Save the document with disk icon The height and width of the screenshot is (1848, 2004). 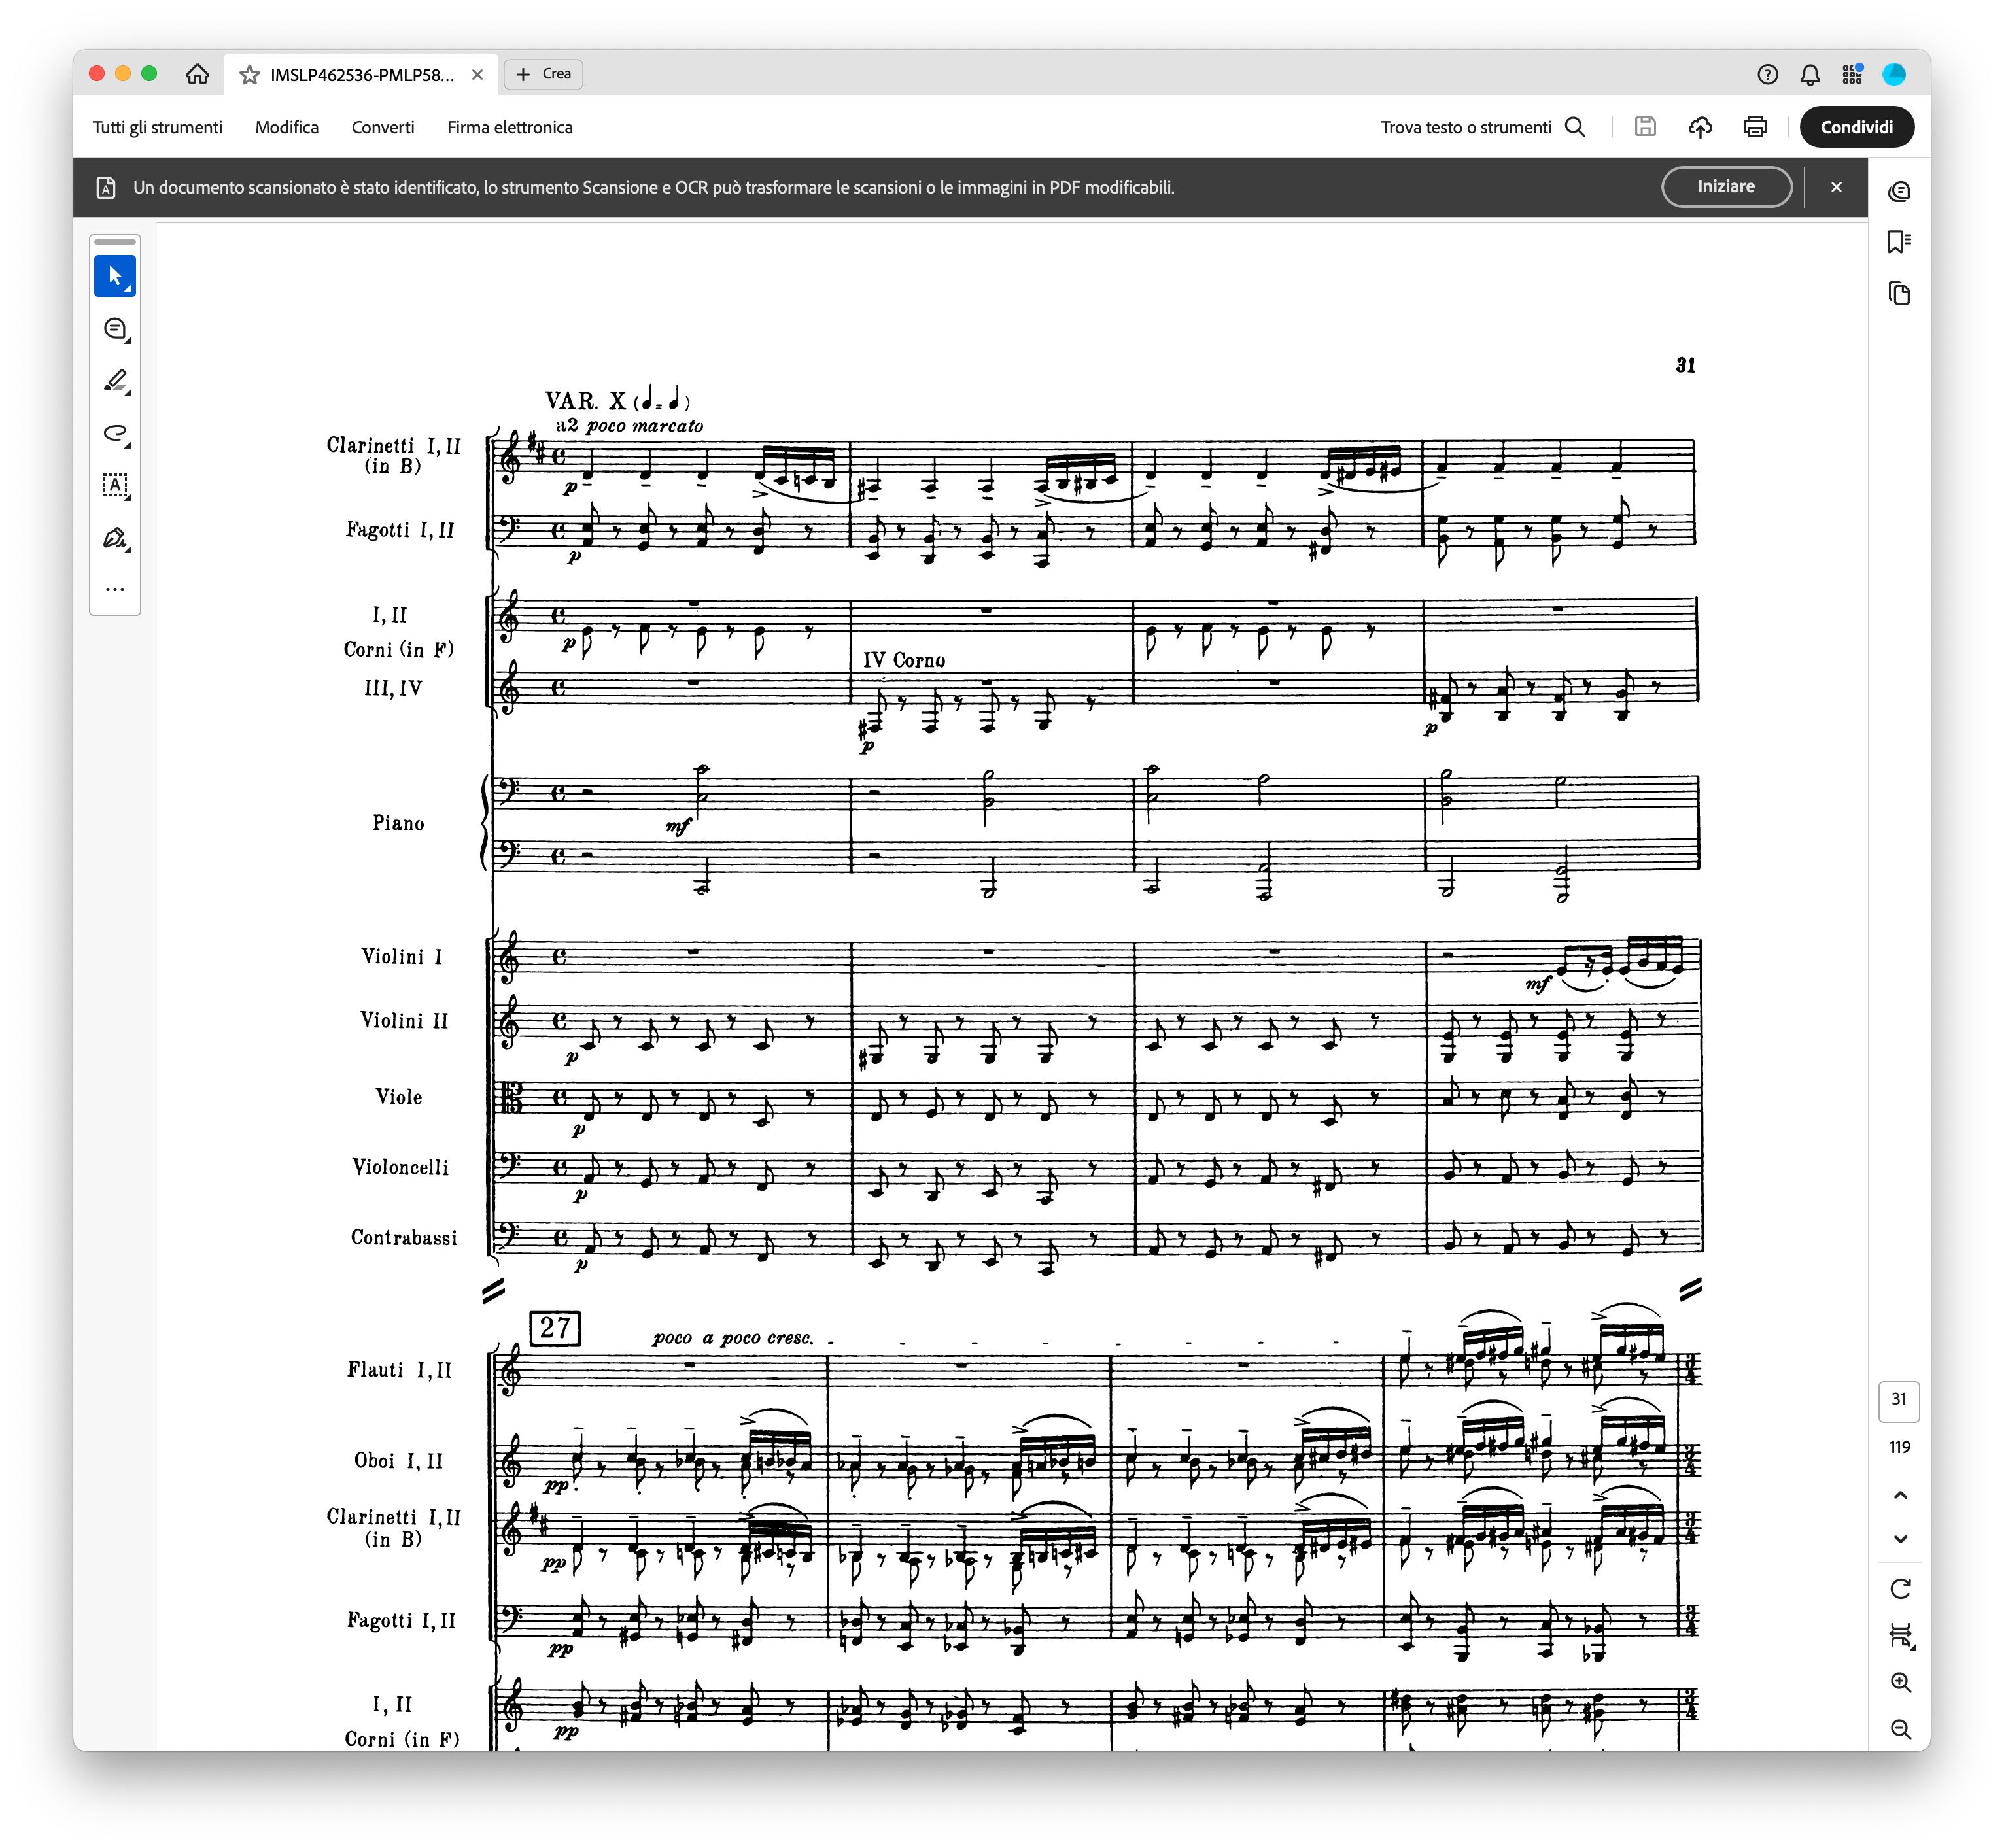pos(1645,127)
